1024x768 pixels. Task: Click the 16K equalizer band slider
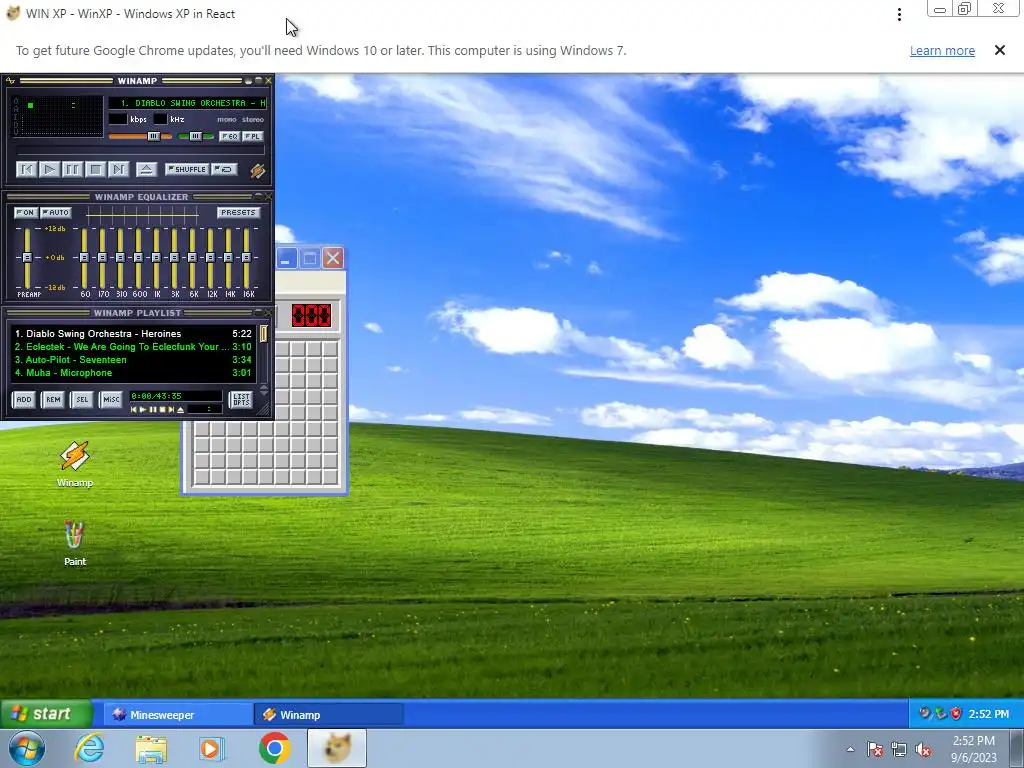pyautogui.click(x=246, y=258)
